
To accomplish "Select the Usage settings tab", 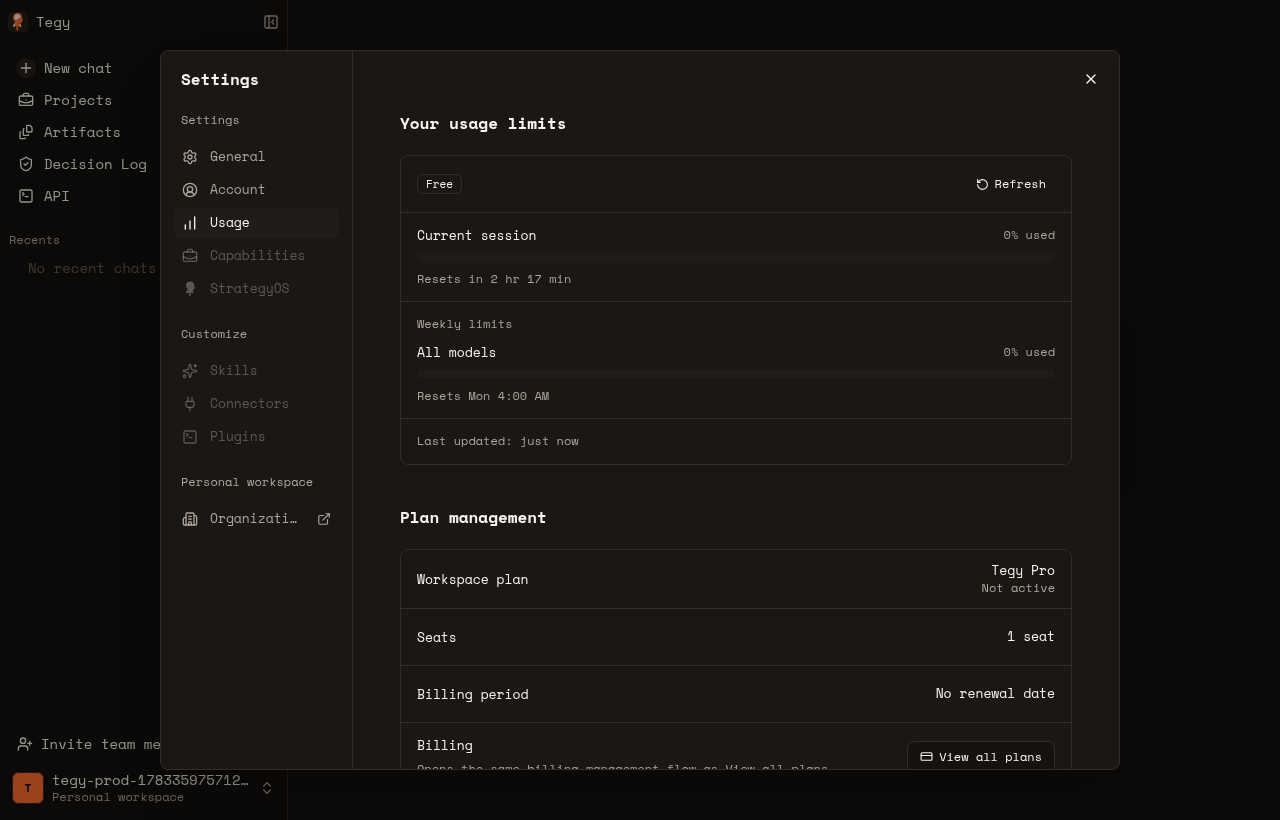I will tap(256, 223).
